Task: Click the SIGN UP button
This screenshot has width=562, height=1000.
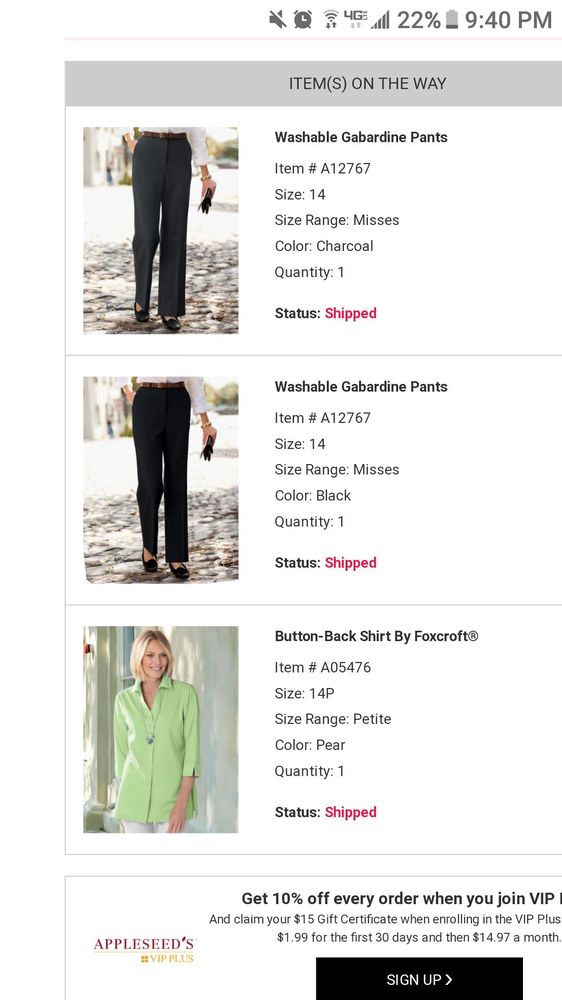Action: coord(419,979)
